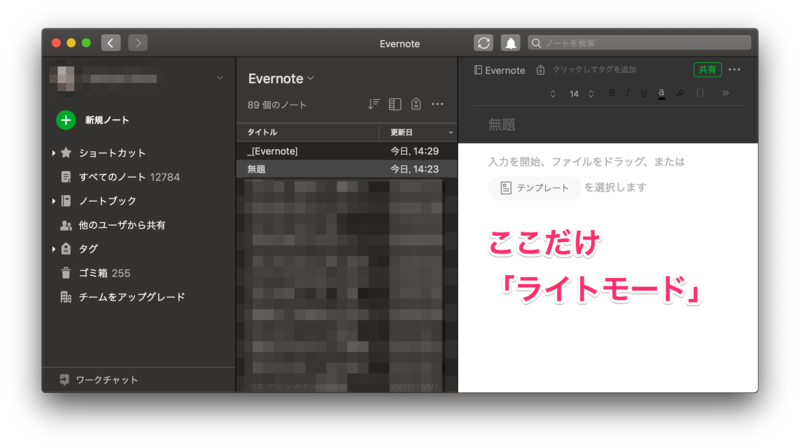The image size is (800, 448).
Task: Click the Evernote notebook label in editor
Action: click(499, 70)
